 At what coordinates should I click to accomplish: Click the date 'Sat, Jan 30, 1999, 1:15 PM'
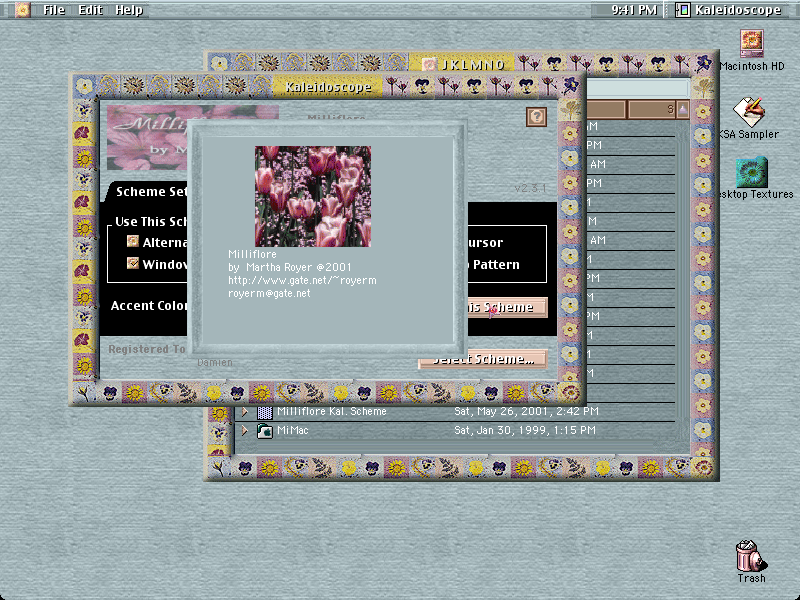point(524,430)
